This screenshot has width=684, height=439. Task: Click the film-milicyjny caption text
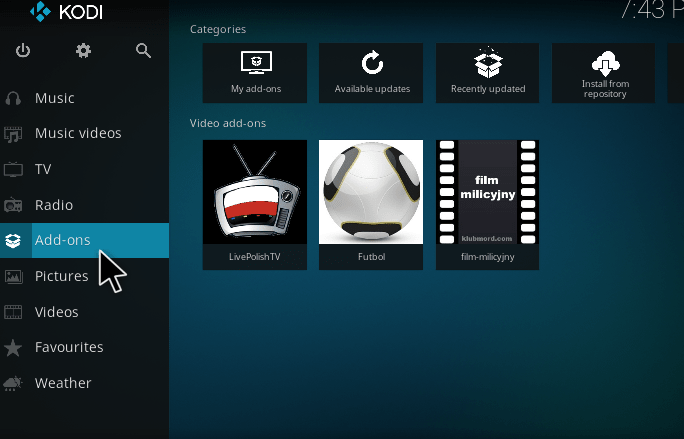coord(488,257)
